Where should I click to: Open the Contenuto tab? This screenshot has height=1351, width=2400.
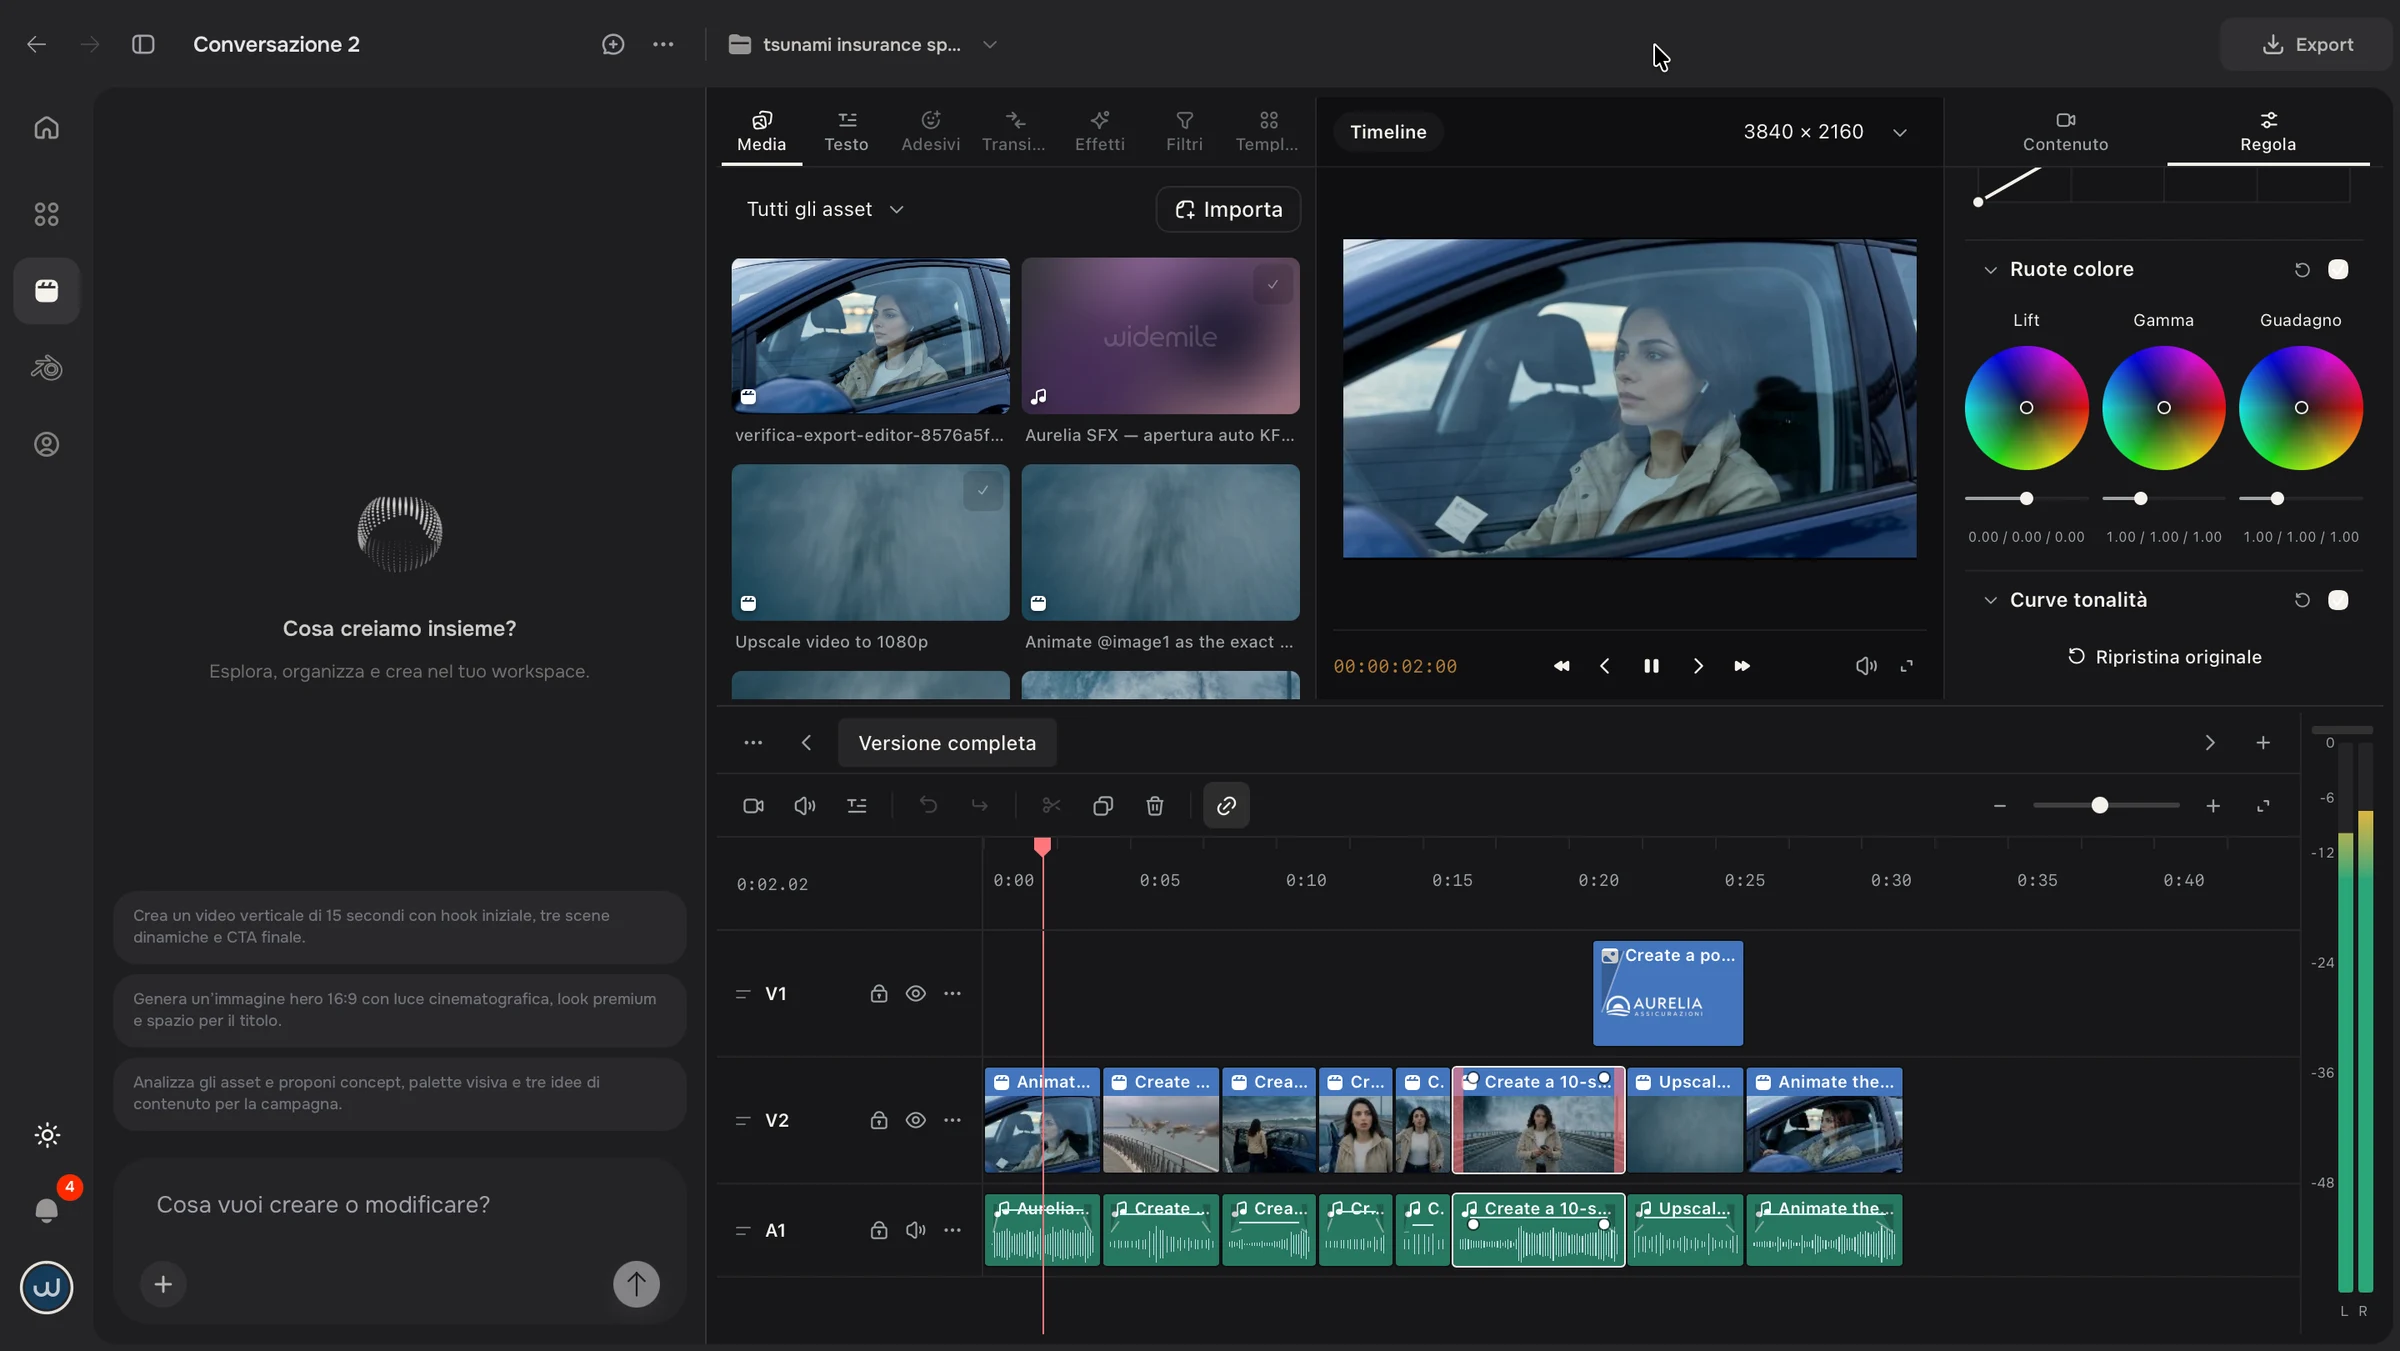pyautogui.click(x=2065, y=132)
